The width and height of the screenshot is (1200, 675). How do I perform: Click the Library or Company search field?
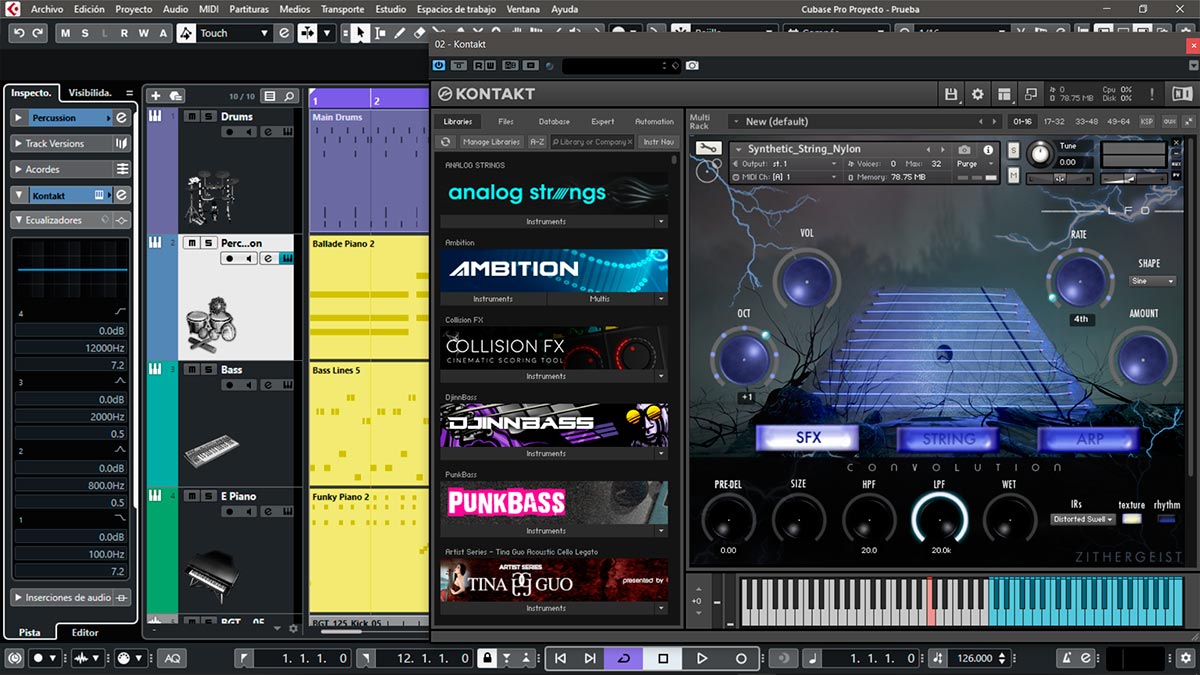(593, 142)
